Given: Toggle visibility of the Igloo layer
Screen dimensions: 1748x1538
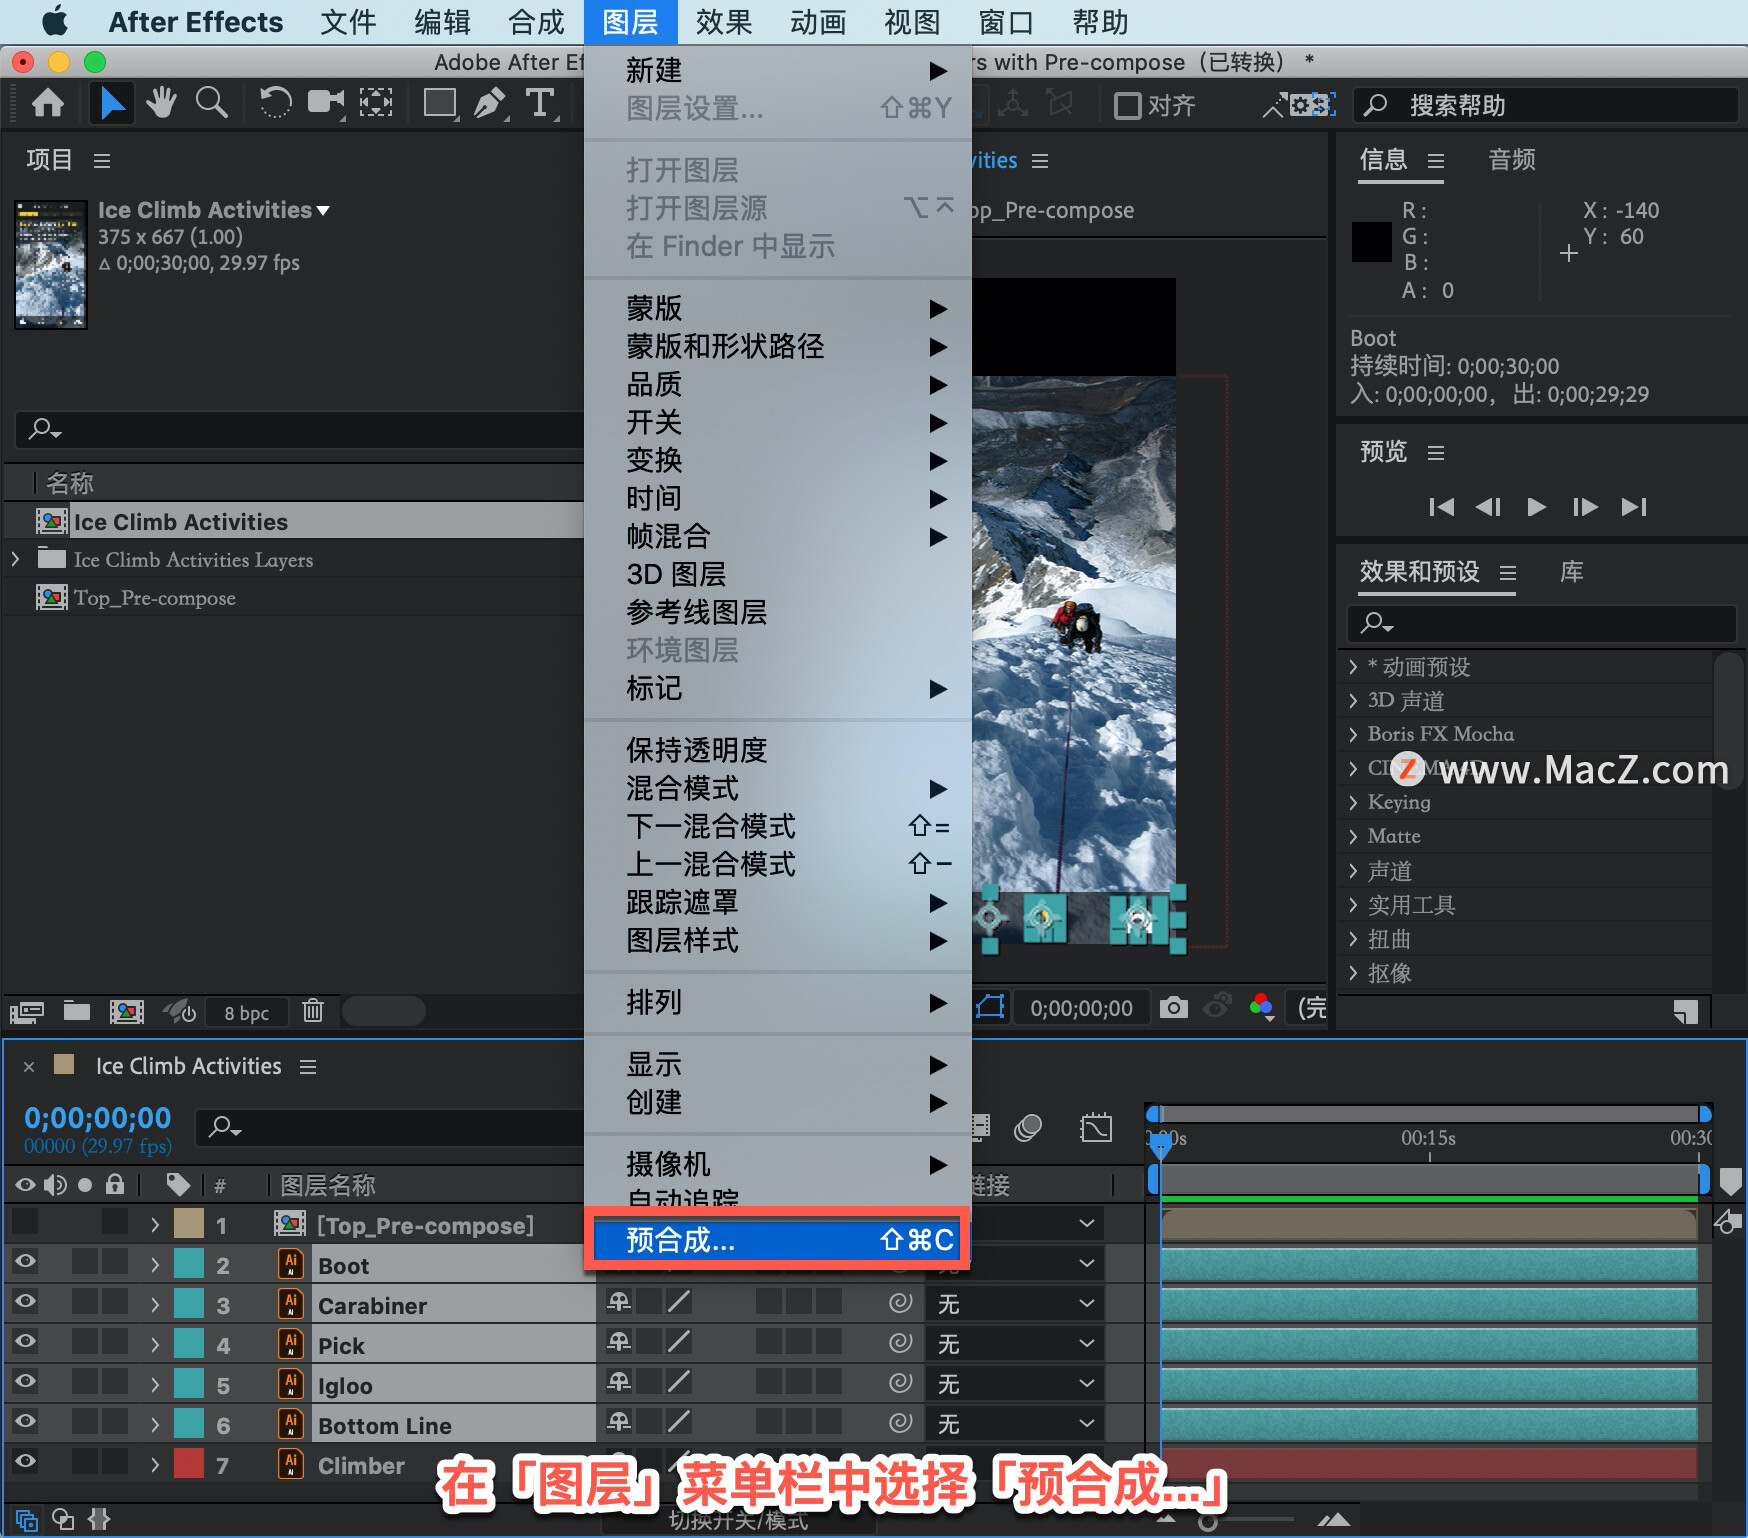Looking at the screenshot, I should pos(25,1383).
